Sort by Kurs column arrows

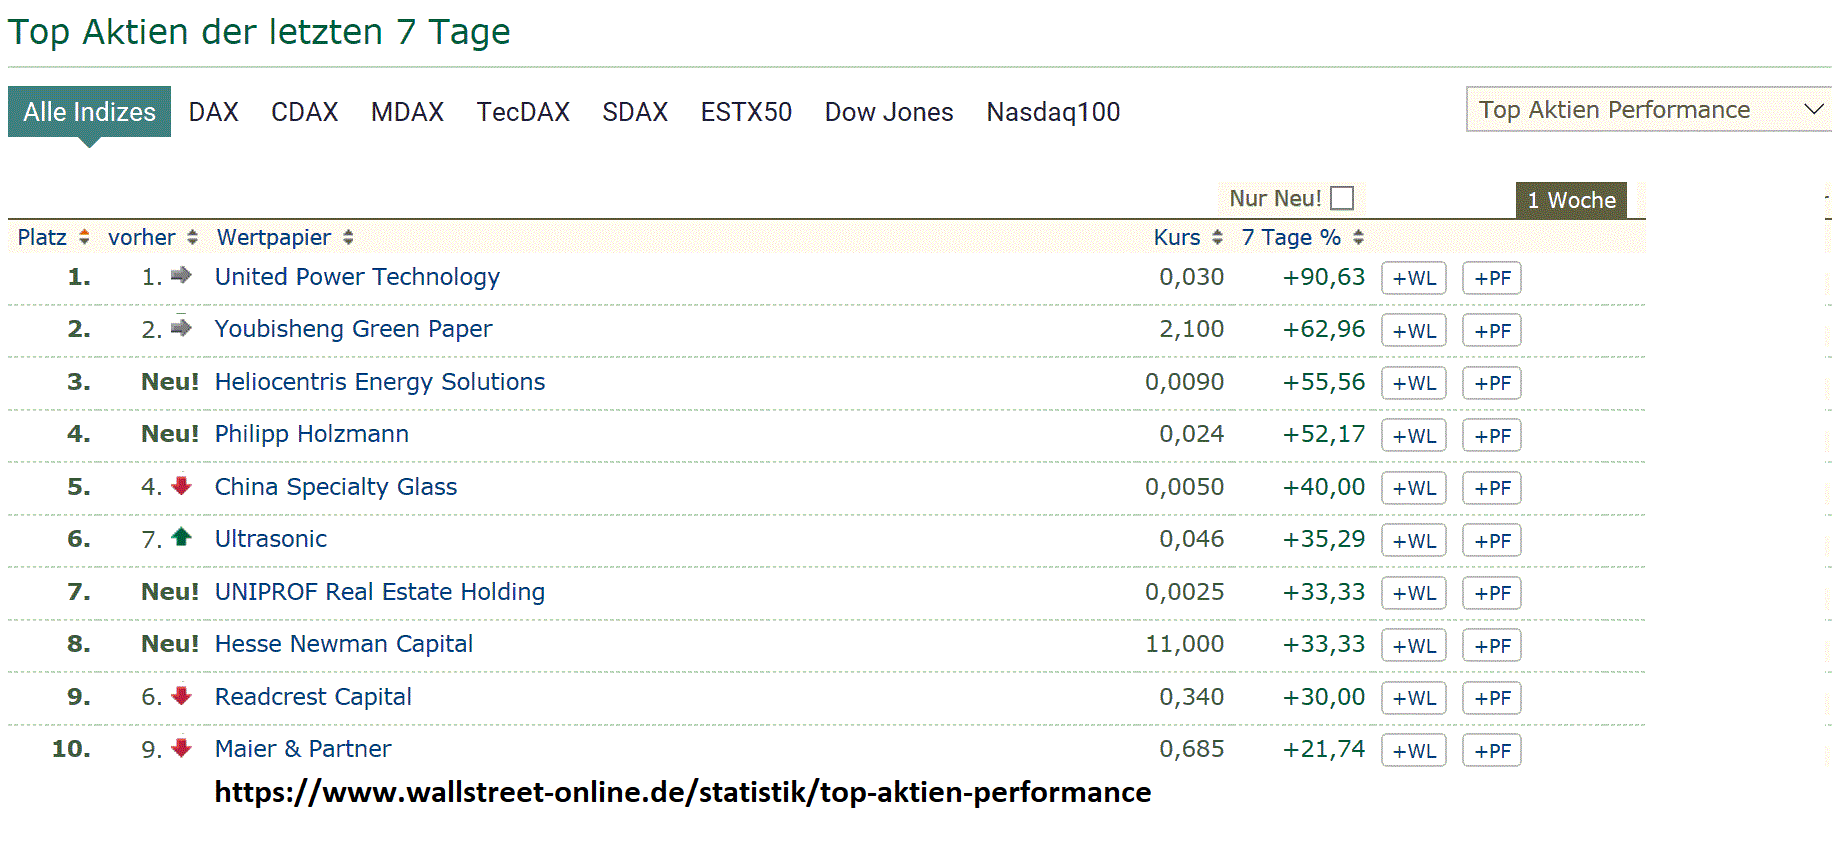1217,237
